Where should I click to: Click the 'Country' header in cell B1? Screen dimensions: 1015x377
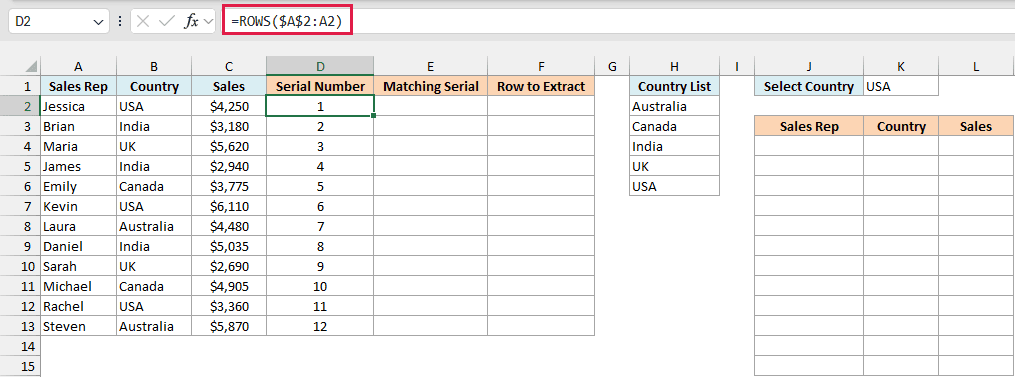point(154,86)
